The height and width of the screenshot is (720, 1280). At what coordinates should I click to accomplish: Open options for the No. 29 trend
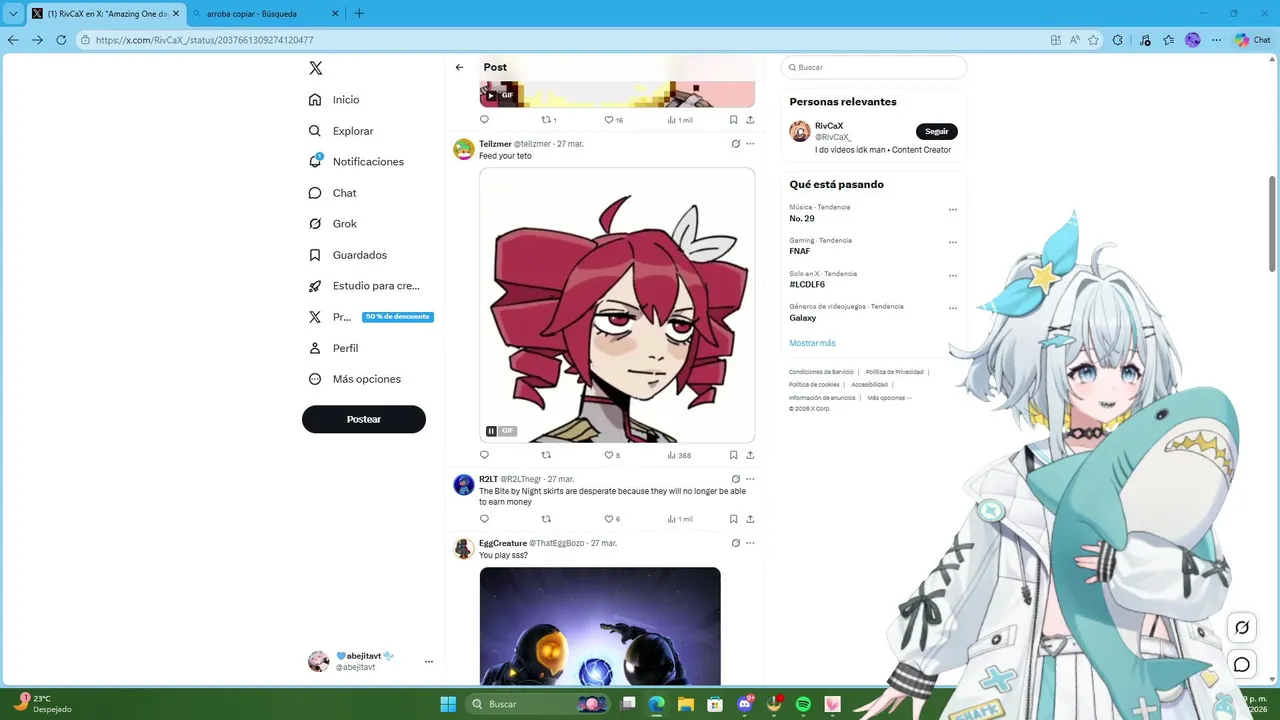(x=953, y=210)
